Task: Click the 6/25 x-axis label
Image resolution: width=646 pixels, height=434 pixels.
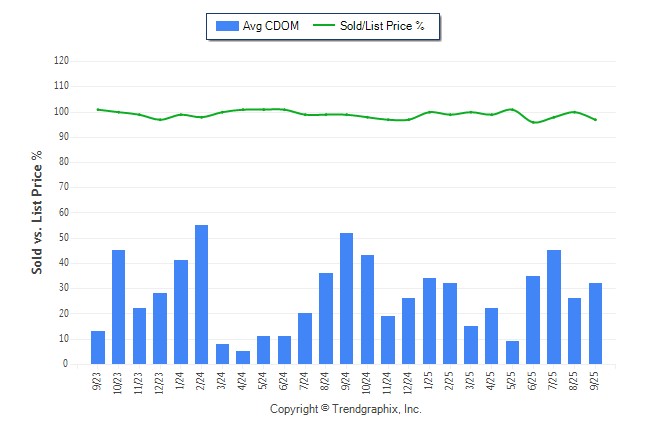Action: 534,381
